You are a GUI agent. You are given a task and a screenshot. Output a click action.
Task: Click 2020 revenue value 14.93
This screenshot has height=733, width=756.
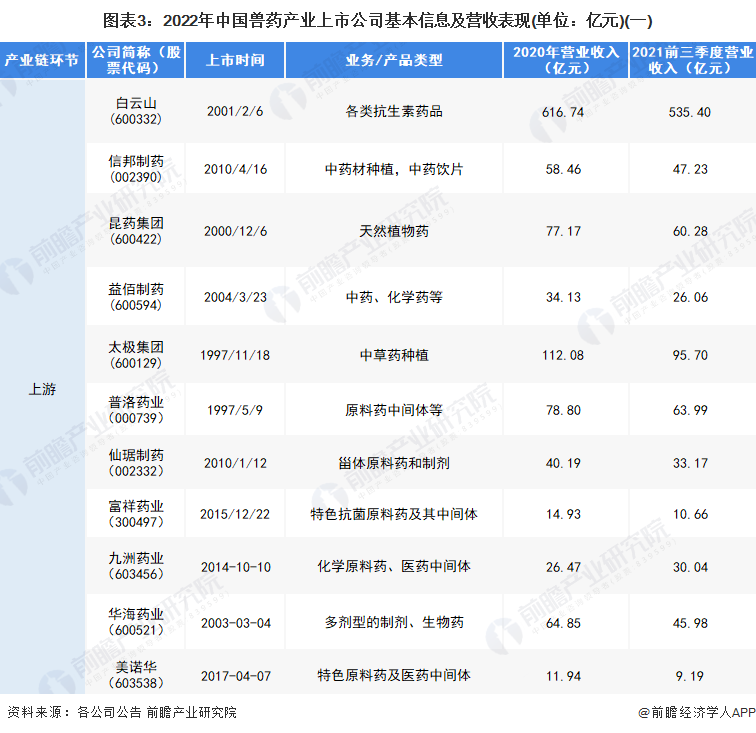click(563, 514)
